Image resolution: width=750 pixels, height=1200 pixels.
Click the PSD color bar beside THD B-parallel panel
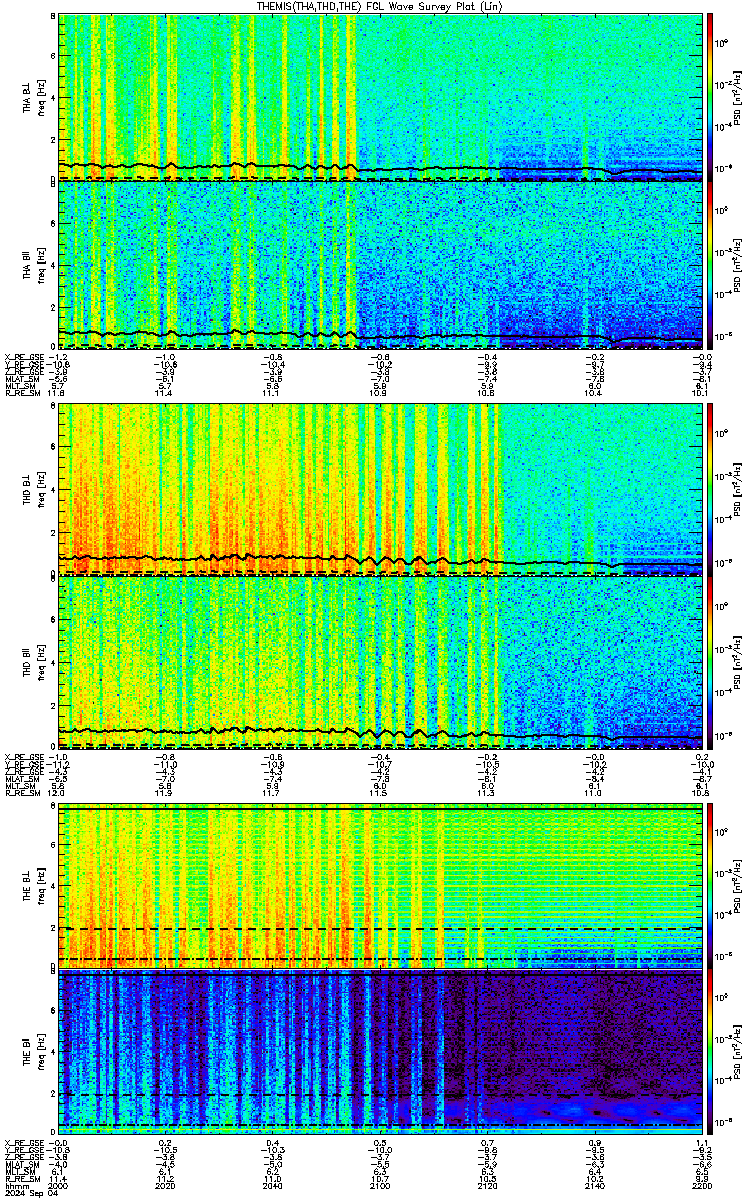pos(711,662)
